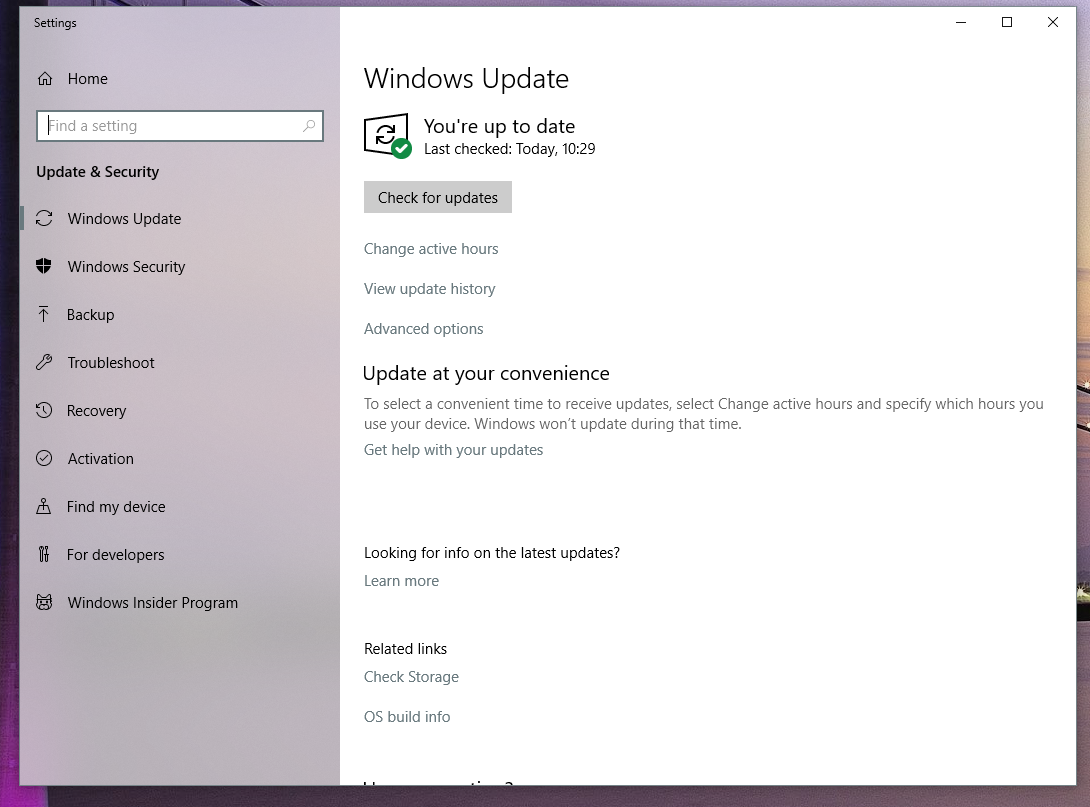This screenshot has height=807, width=1090.
Task: Click the Recovery clock icon
Action: coord(44,410)
